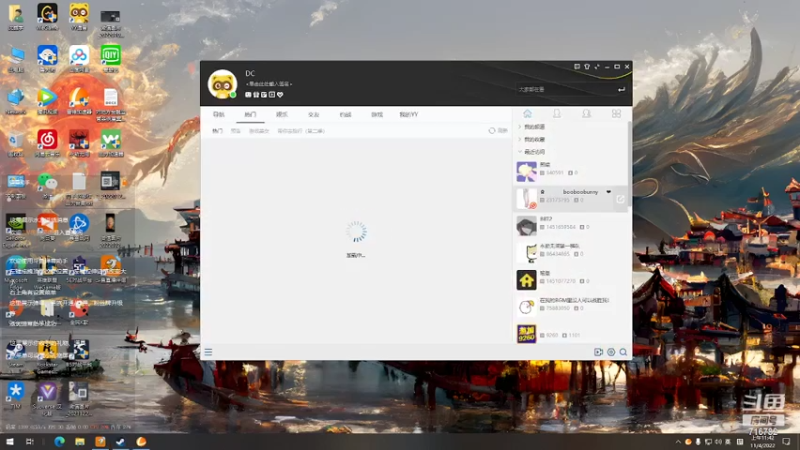Select the first sub-category under the main tabs
Image resolution: width=800 pixels, height=450 pixels.
point(217,131)
